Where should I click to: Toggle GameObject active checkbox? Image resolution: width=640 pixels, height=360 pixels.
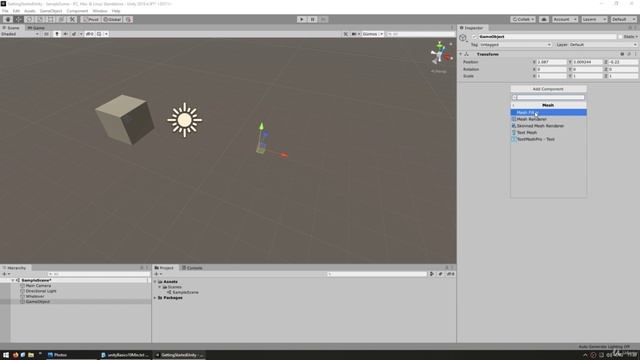474,37
